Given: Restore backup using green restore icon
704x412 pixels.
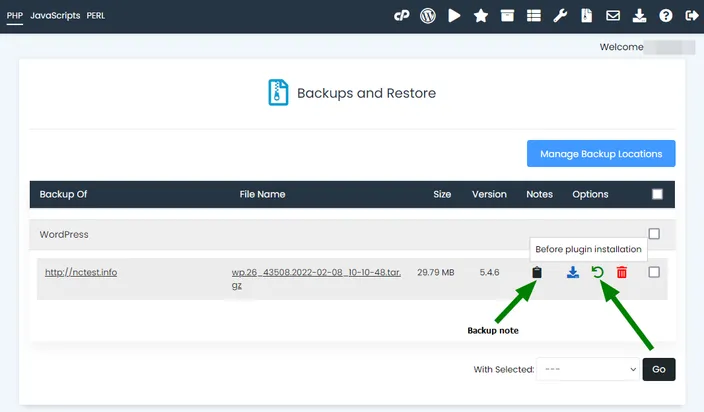Looking at the screenshot, I should [597, 272].
